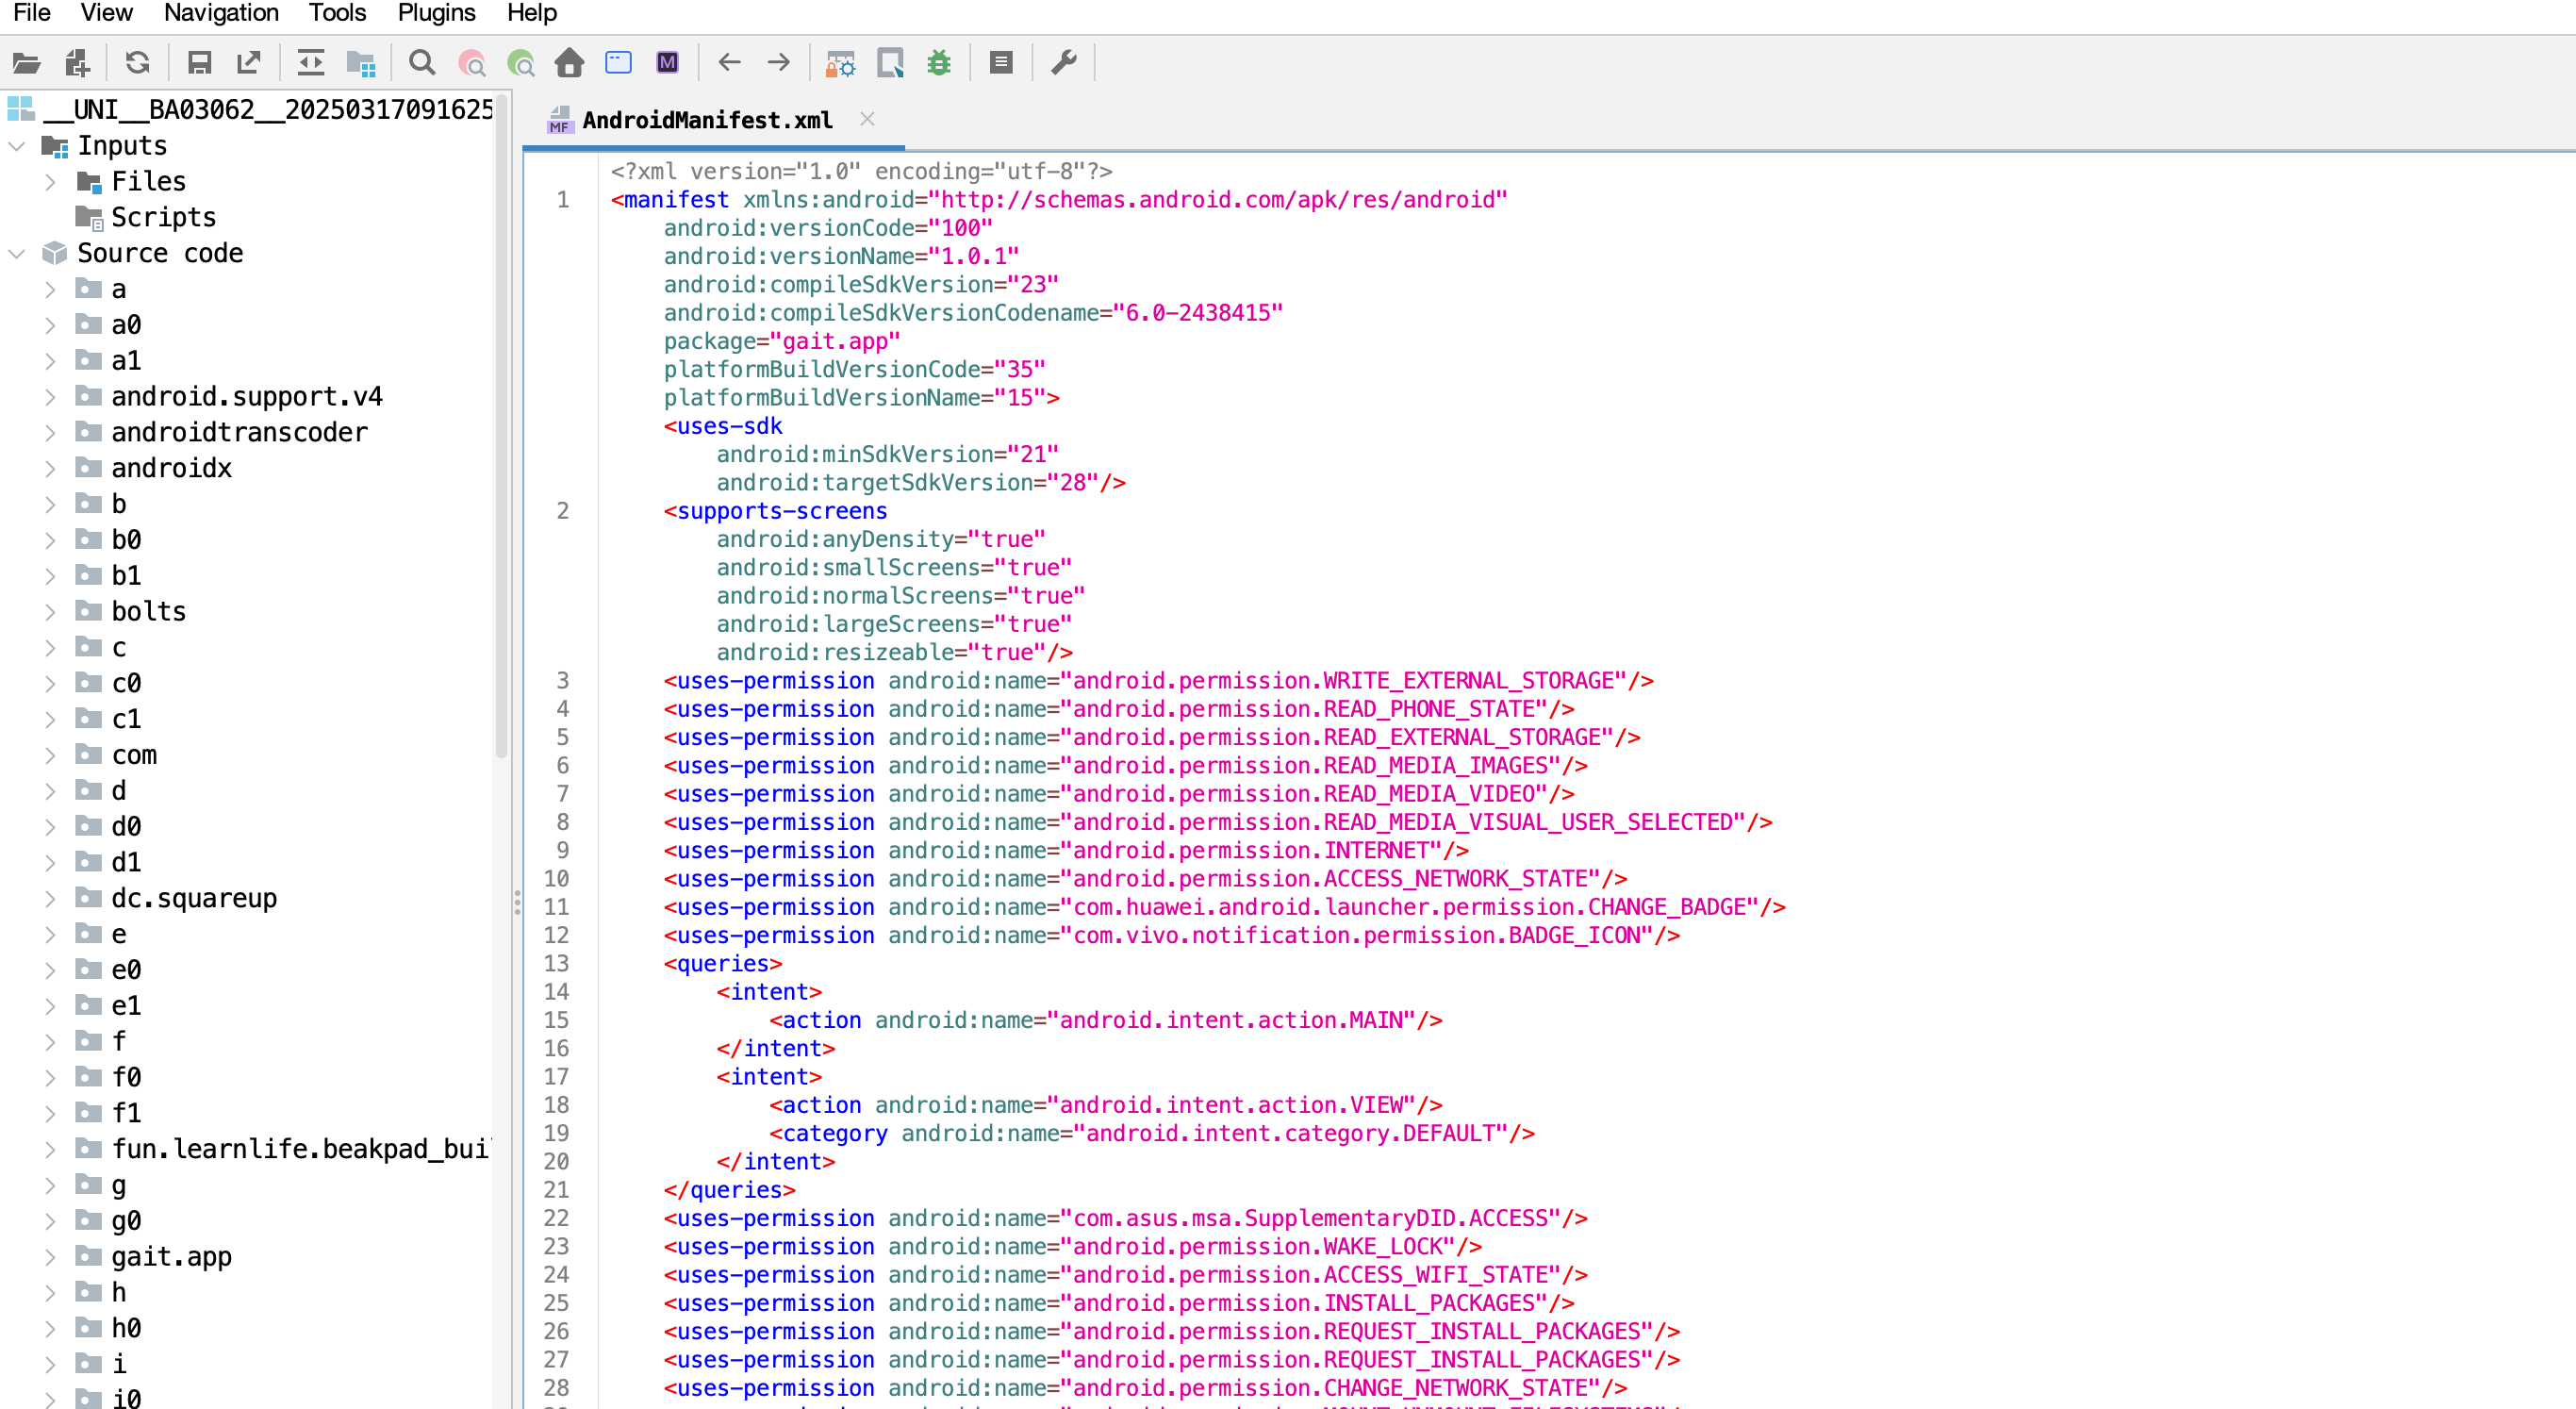Go to main activity home icon
The image size is (2576, 1409).
(570, 63)
